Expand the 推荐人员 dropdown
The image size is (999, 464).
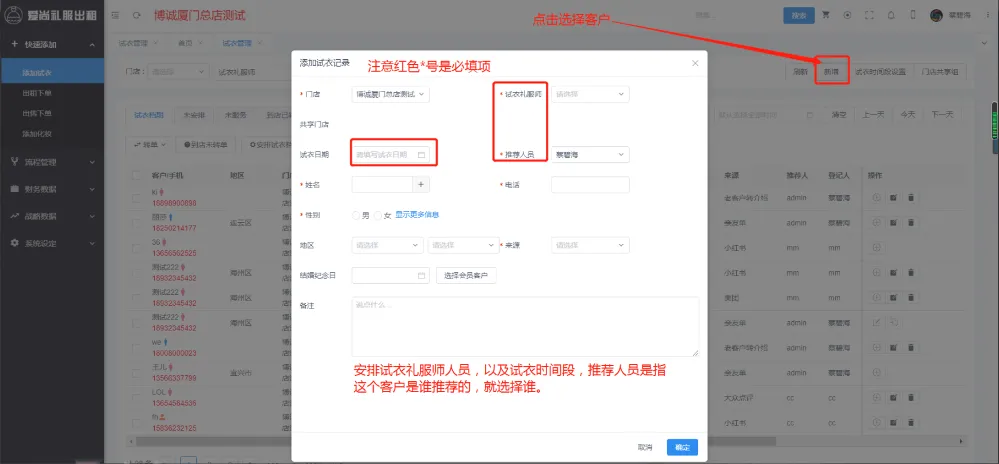[x=590, y=155]
